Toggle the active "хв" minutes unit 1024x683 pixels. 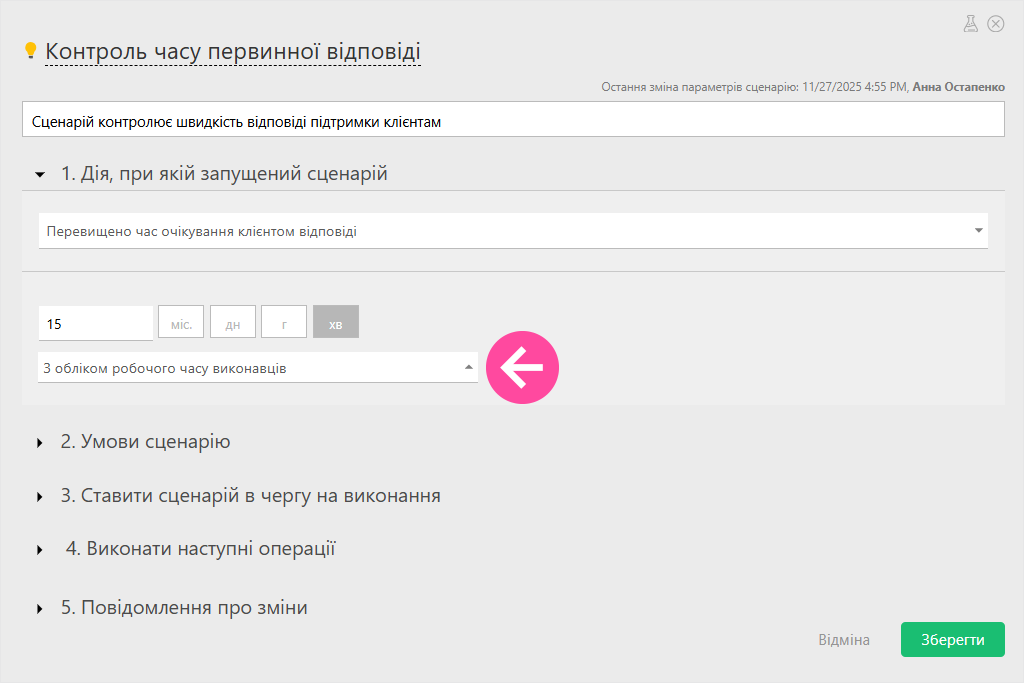336,323
